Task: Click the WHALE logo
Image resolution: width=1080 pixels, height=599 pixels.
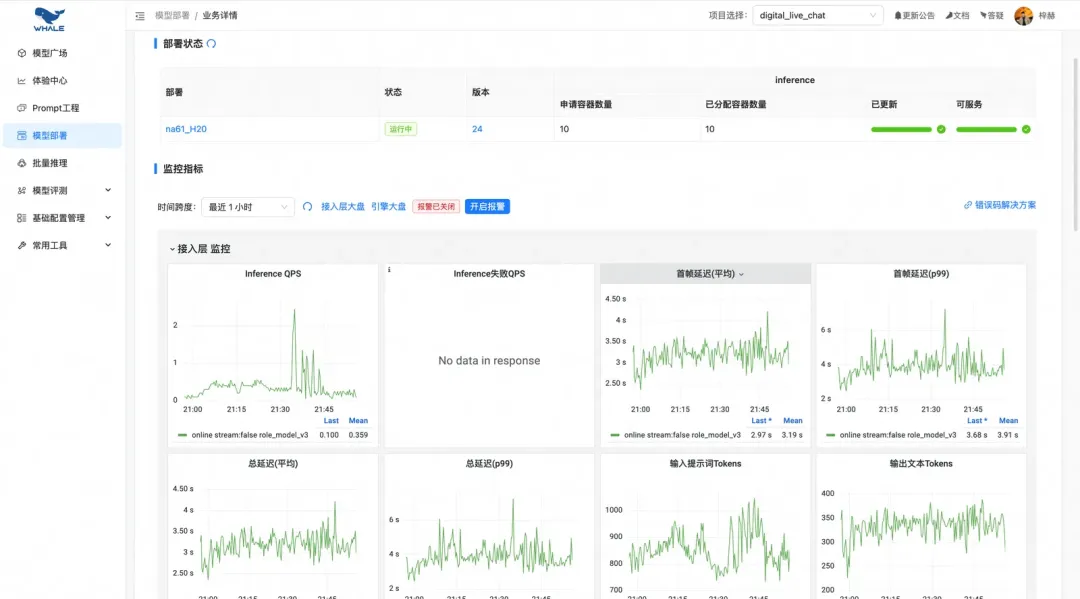Action: pos(49,19)
